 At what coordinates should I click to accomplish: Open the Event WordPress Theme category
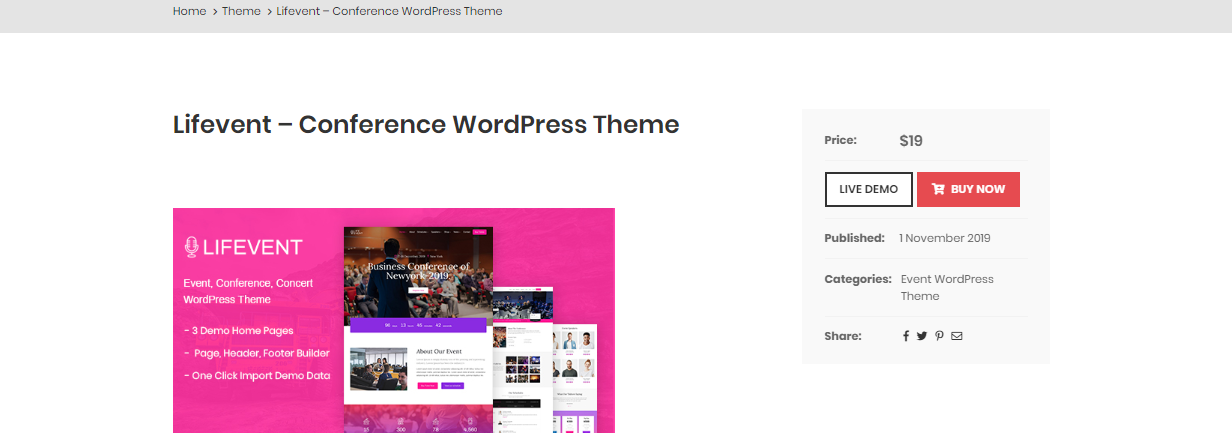click(x=947, y=287)
